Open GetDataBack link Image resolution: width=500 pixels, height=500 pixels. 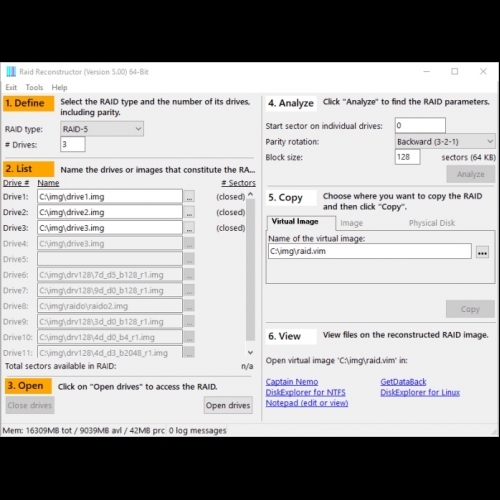[x=403, y=382]
